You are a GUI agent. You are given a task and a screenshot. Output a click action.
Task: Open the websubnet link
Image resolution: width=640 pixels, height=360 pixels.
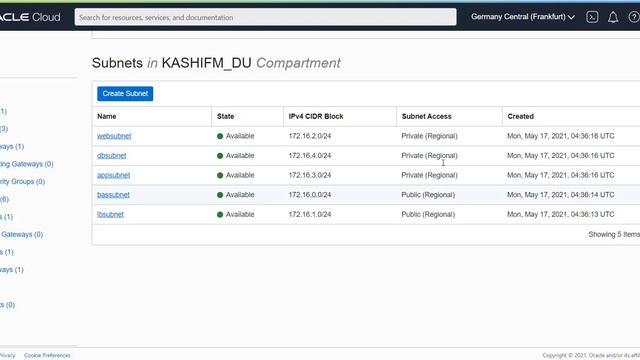point(114,136)
